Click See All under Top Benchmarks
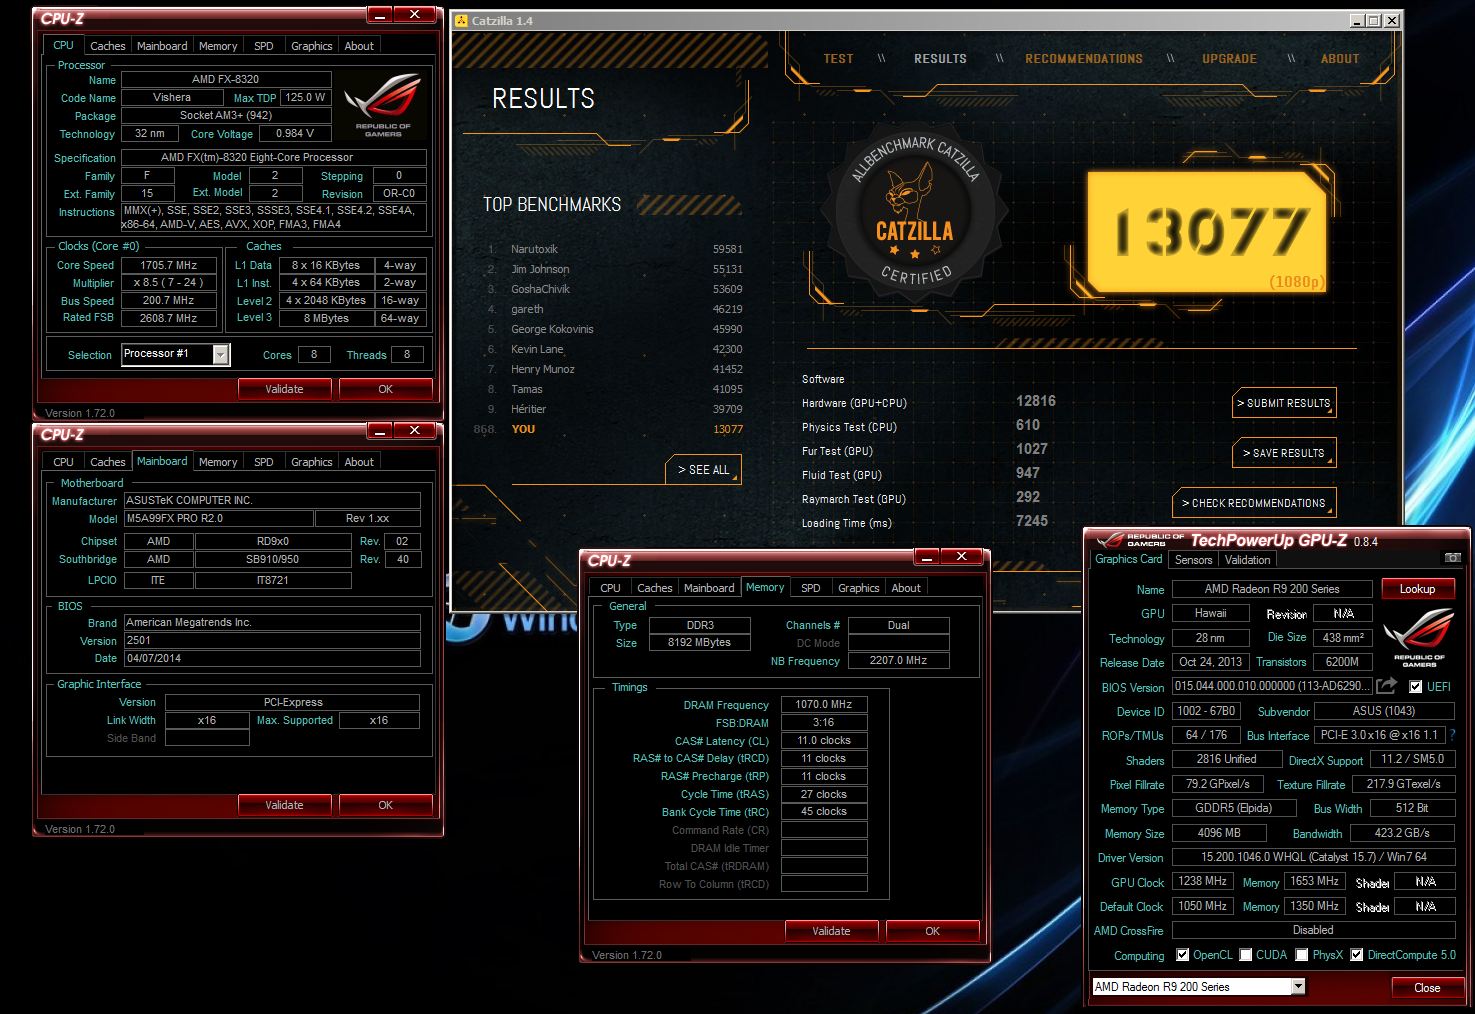 703,470
